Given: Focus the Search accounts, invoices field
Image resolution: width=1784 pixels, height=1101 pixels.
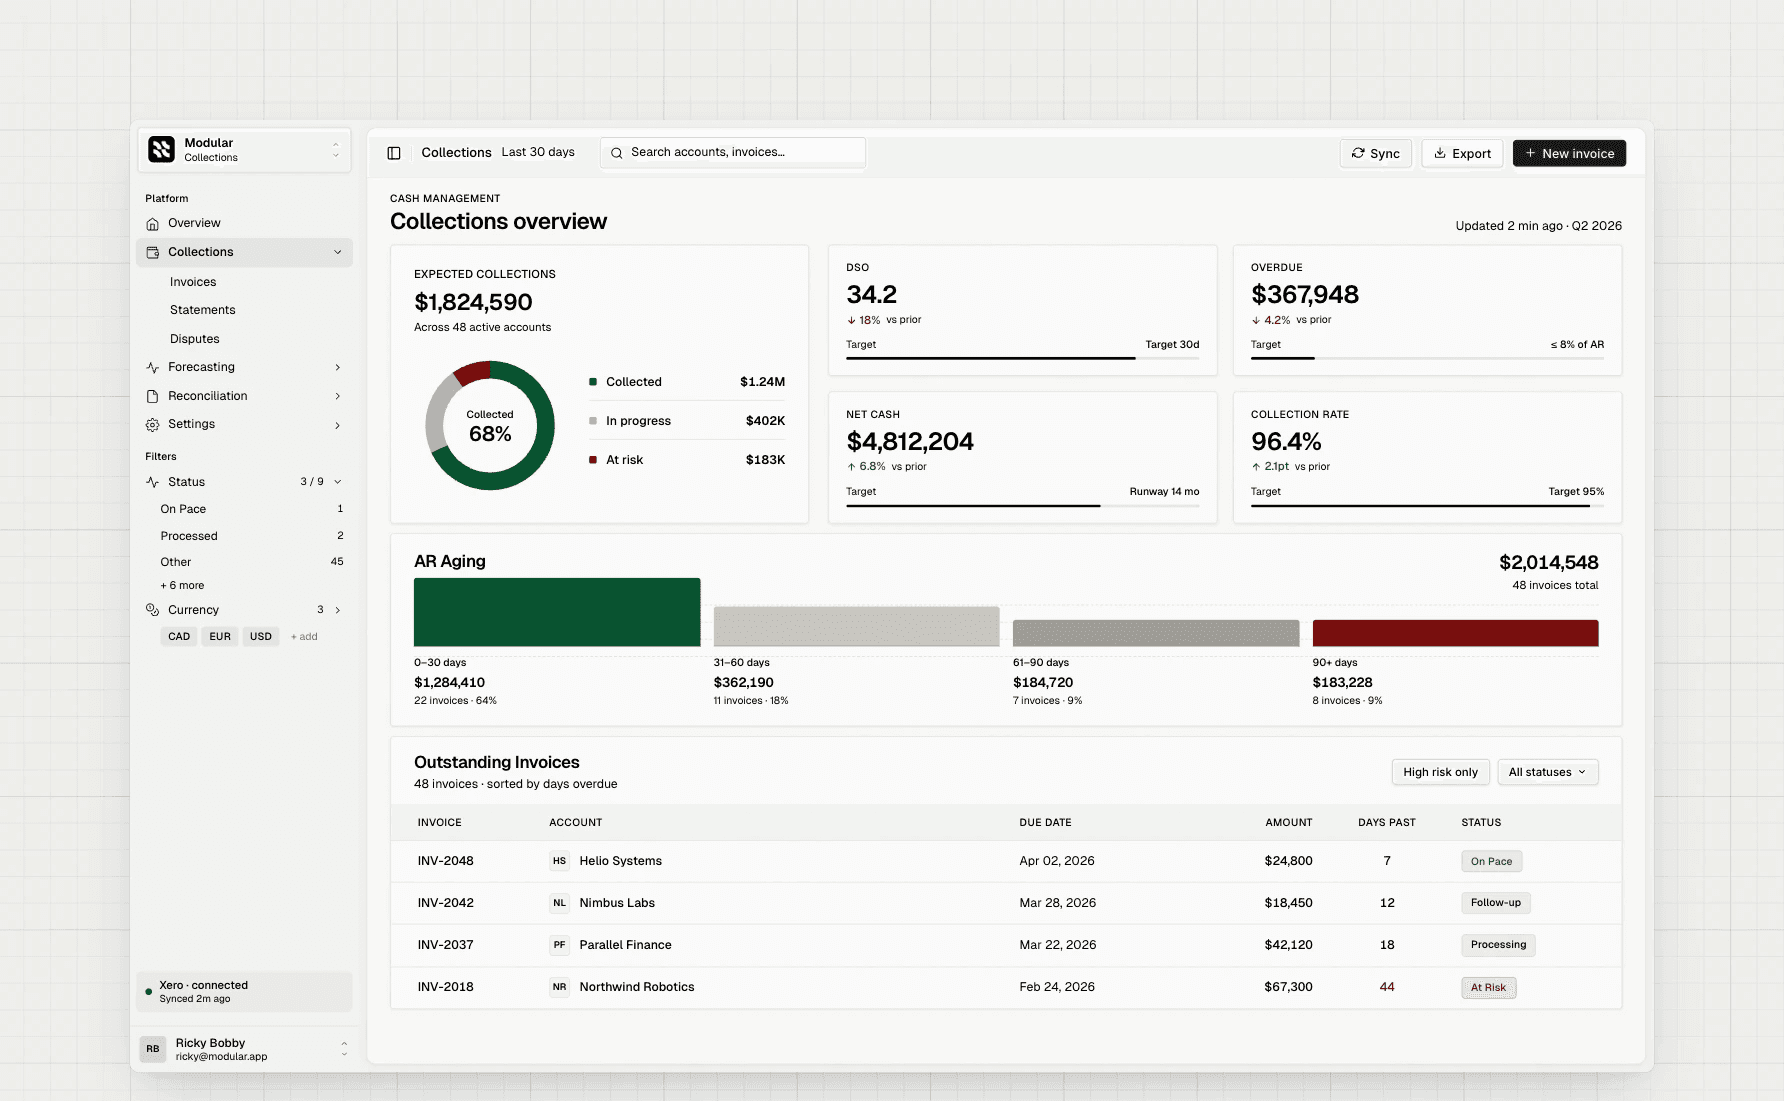Looking at the screenshot, I should coord(733,153).
